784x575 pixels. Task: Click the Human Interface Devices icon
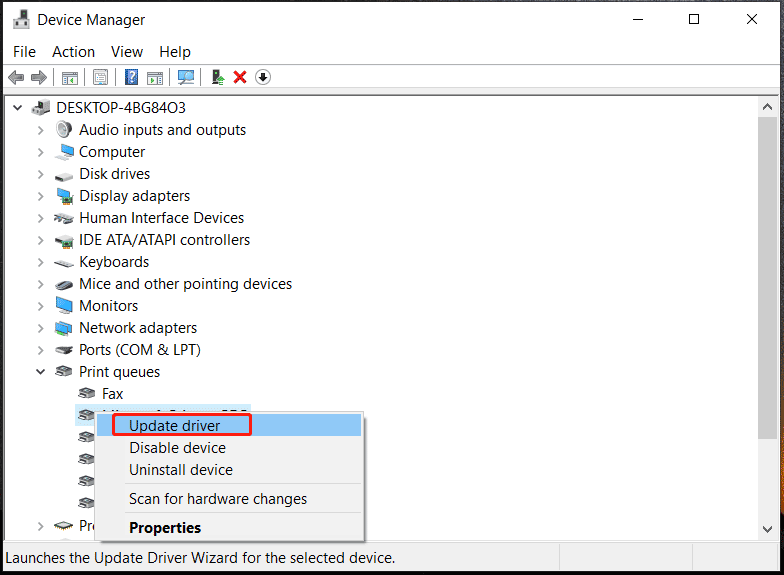tap(64, 218)
